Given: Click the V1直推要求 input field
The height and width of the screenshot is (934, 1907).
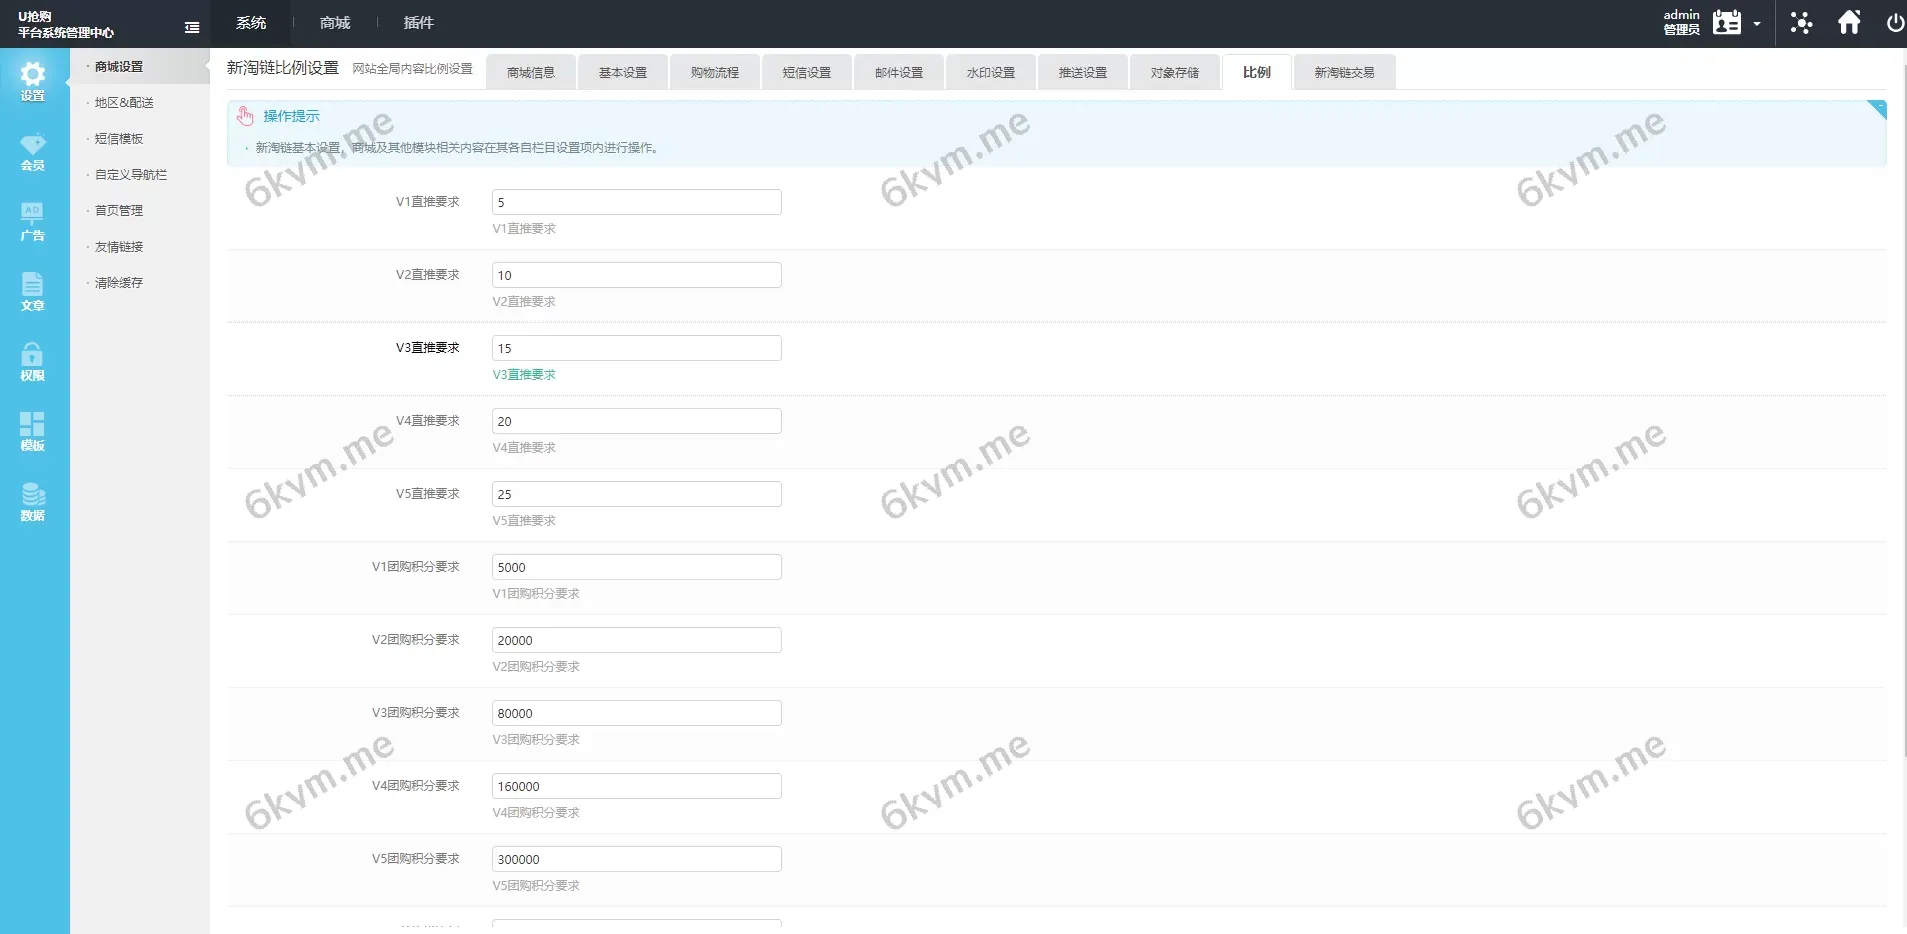Looking at the screenshot, I should [636, 202].
